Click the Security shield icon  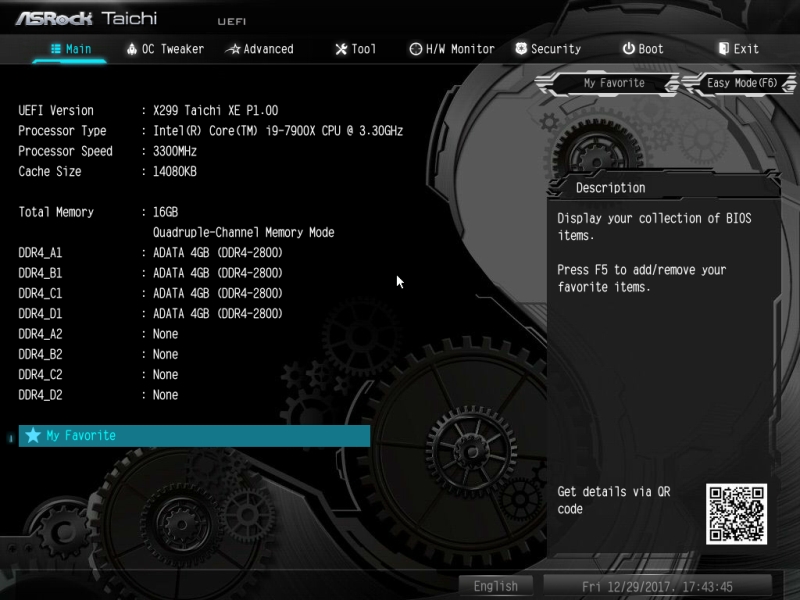(521, 48)
